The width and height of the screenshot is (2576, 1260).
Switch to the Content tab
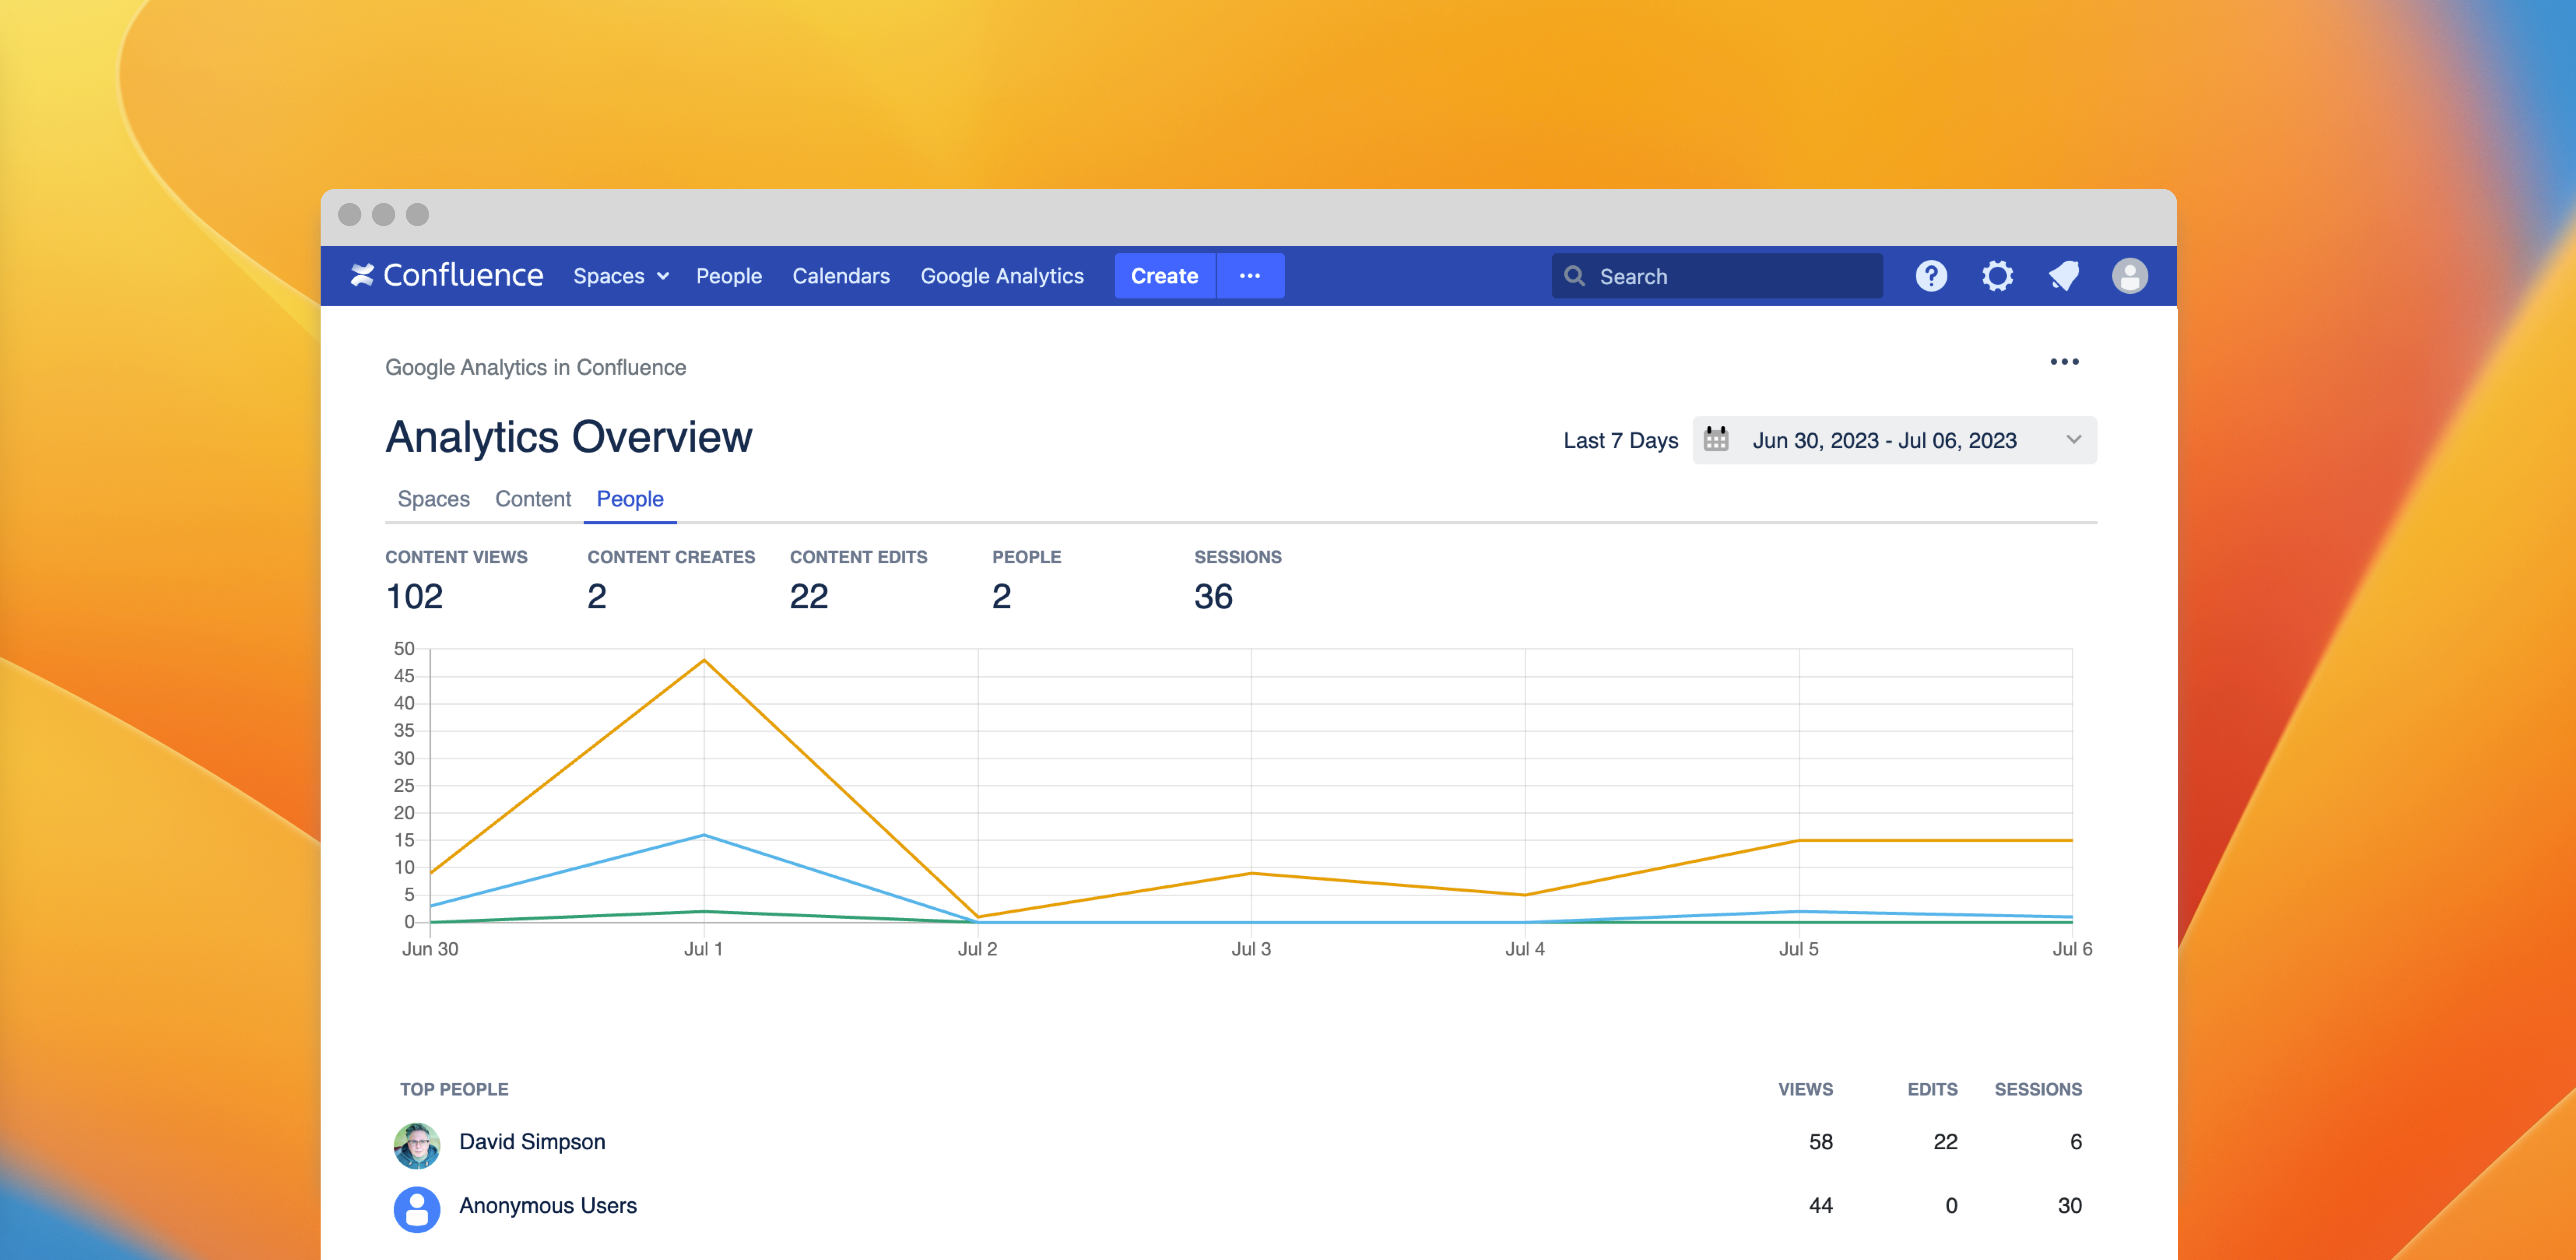533,499
